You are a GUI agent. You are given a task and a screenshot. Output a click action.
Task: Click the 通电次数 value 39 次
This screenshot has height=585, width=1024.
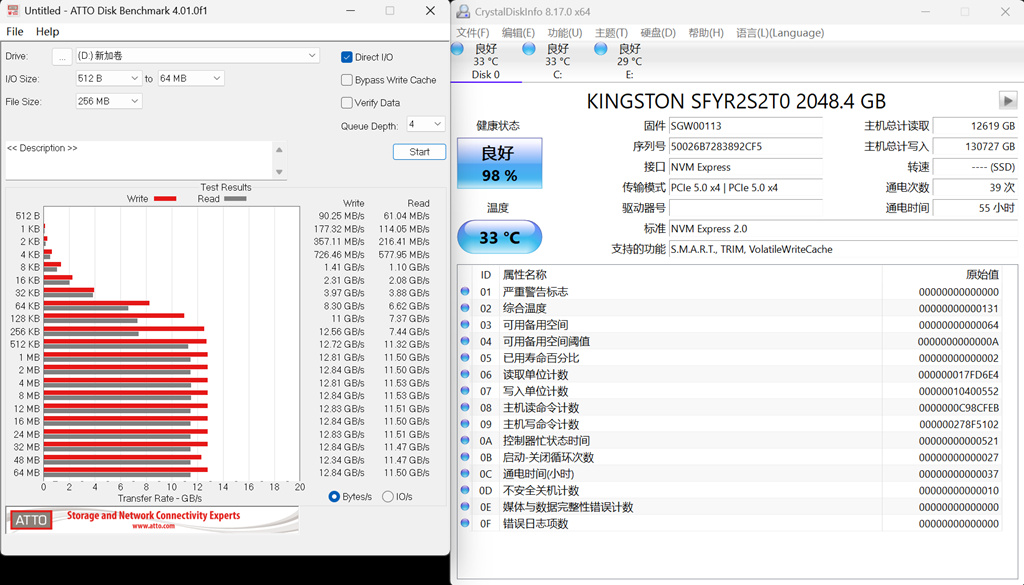975,187
